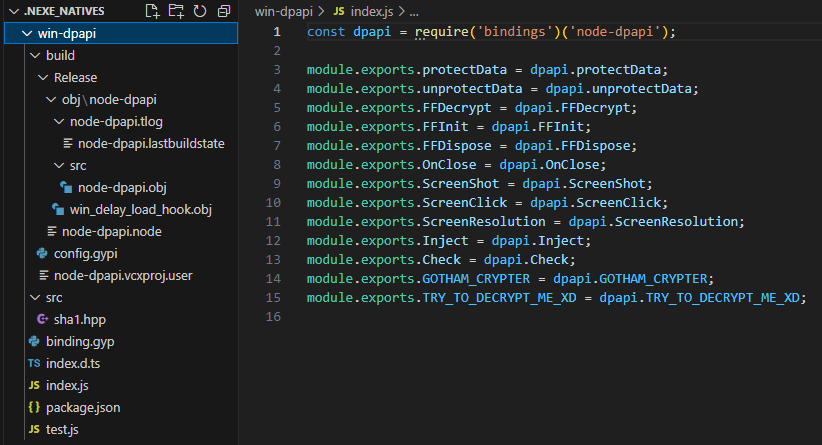Click the win-dpapi breadcrumb segment
Screen dimensions: 822x445
point(284,12)
